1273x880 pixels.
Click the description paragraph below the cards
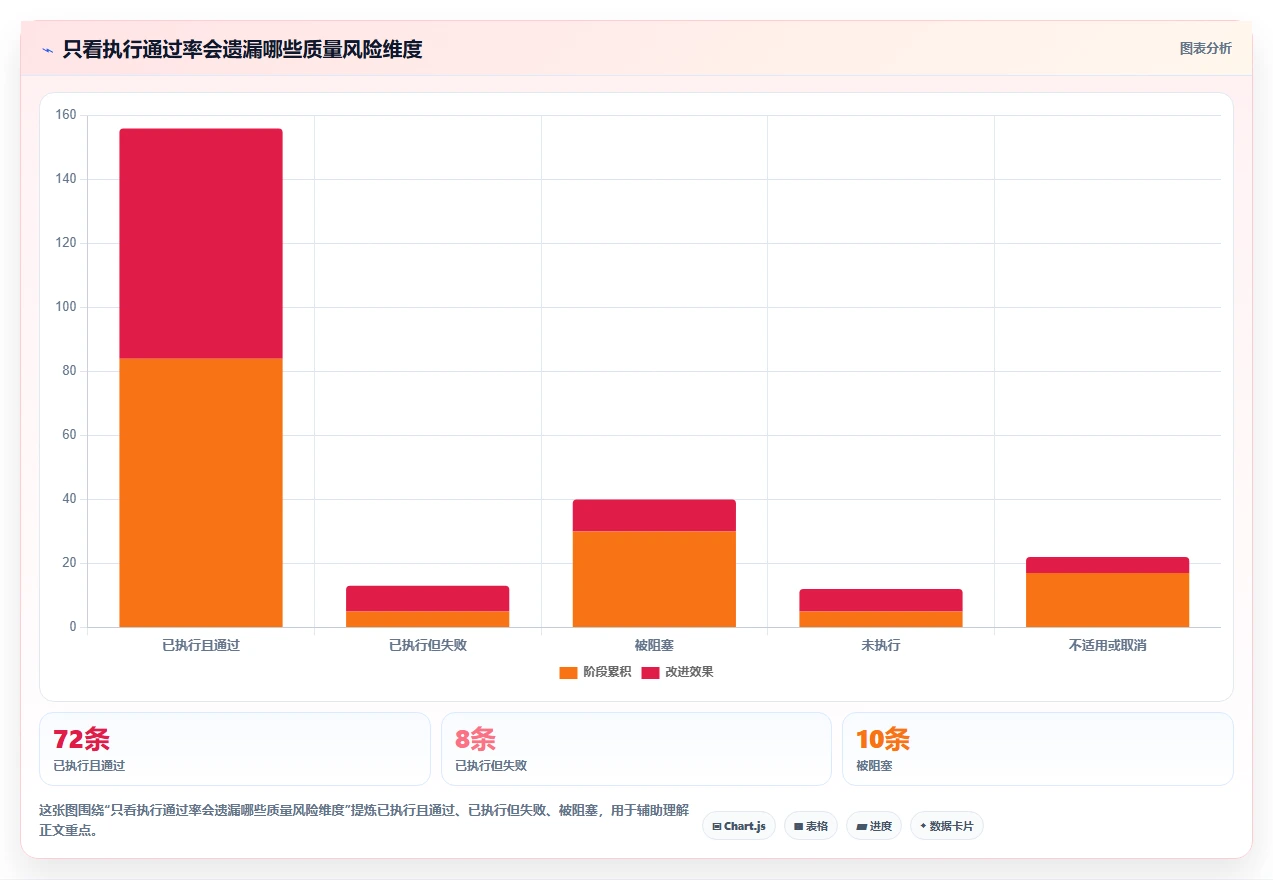[364, 820]
